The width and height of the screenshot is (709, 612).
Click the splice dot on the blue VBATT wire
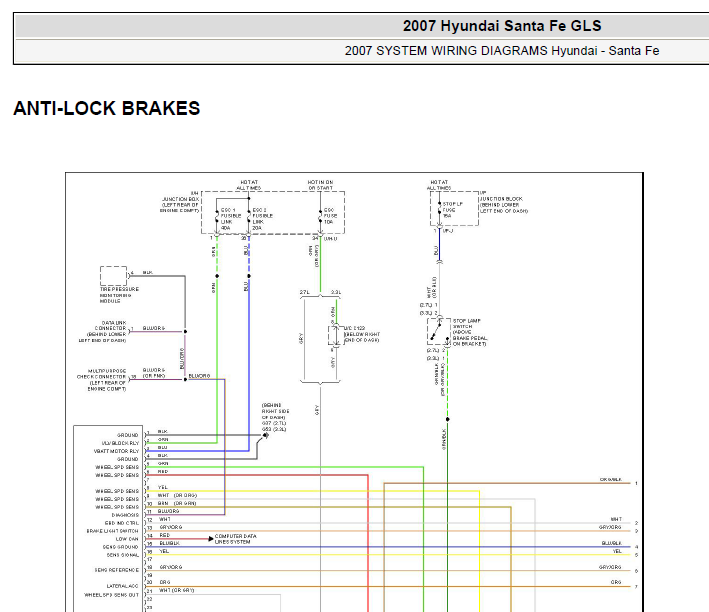click(249, 276)
